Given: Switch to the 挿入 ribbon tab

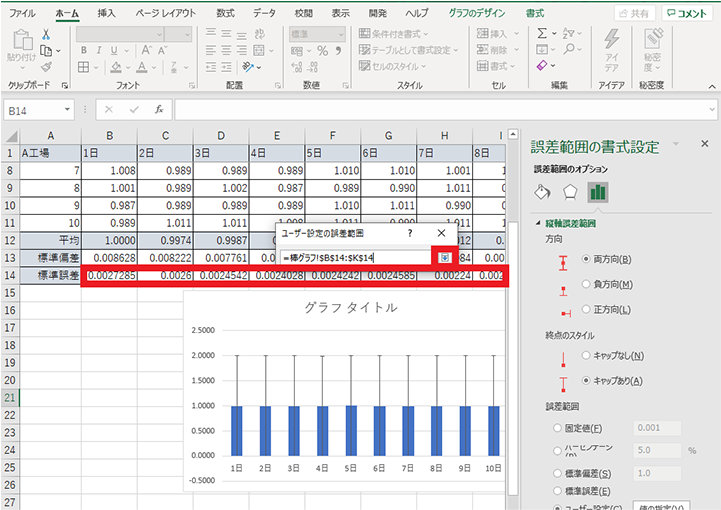Looking at the screenshot, I should coord(106,13).
